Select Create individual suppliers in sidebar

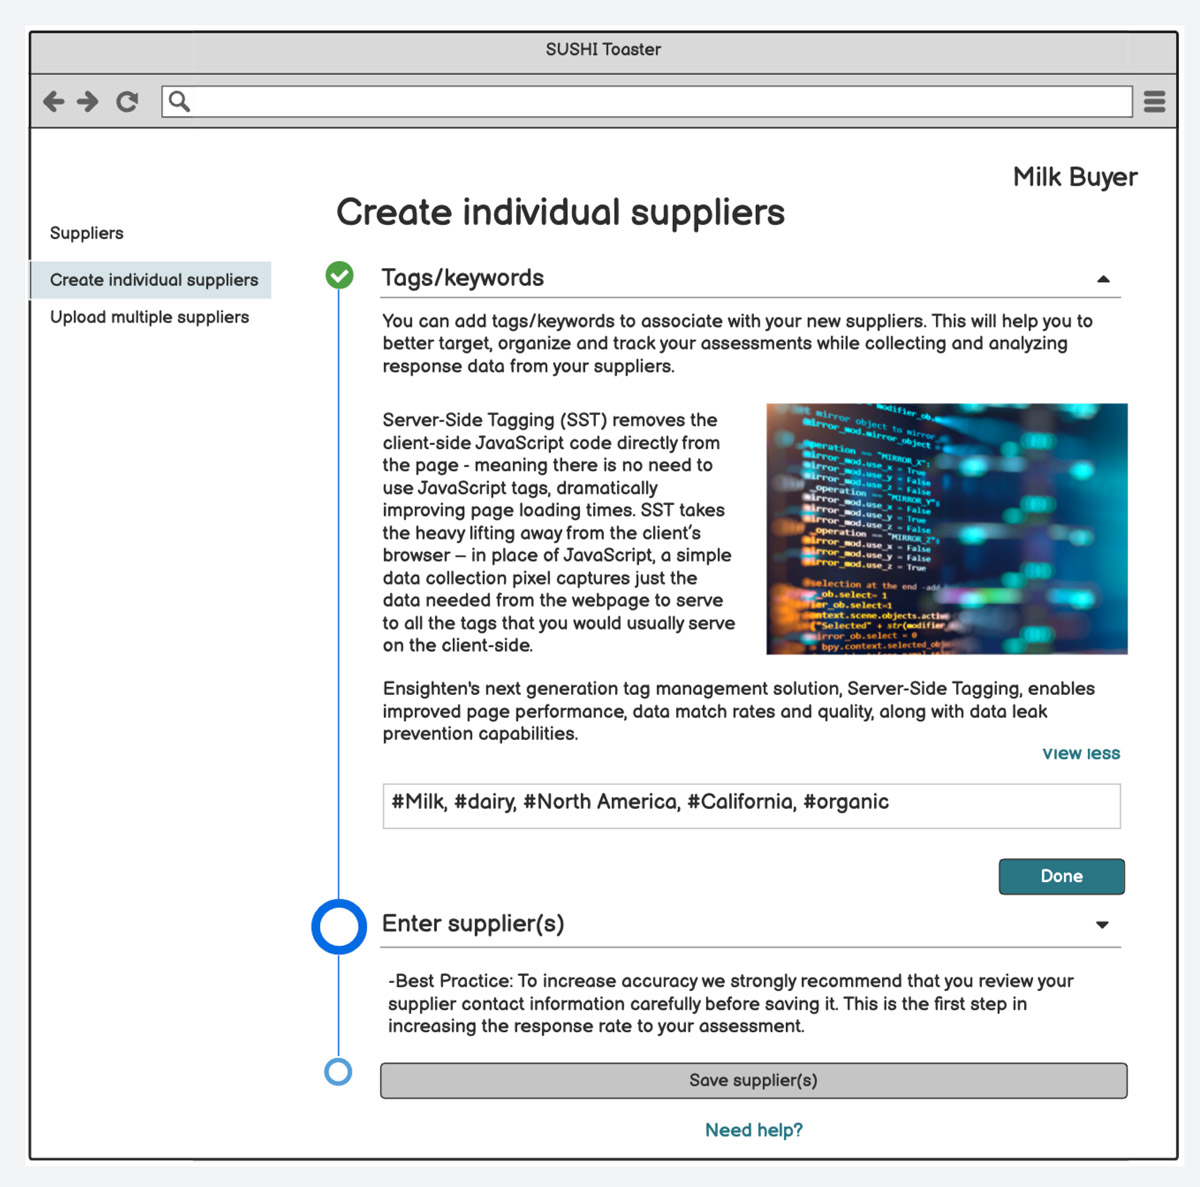pos(154,280)
